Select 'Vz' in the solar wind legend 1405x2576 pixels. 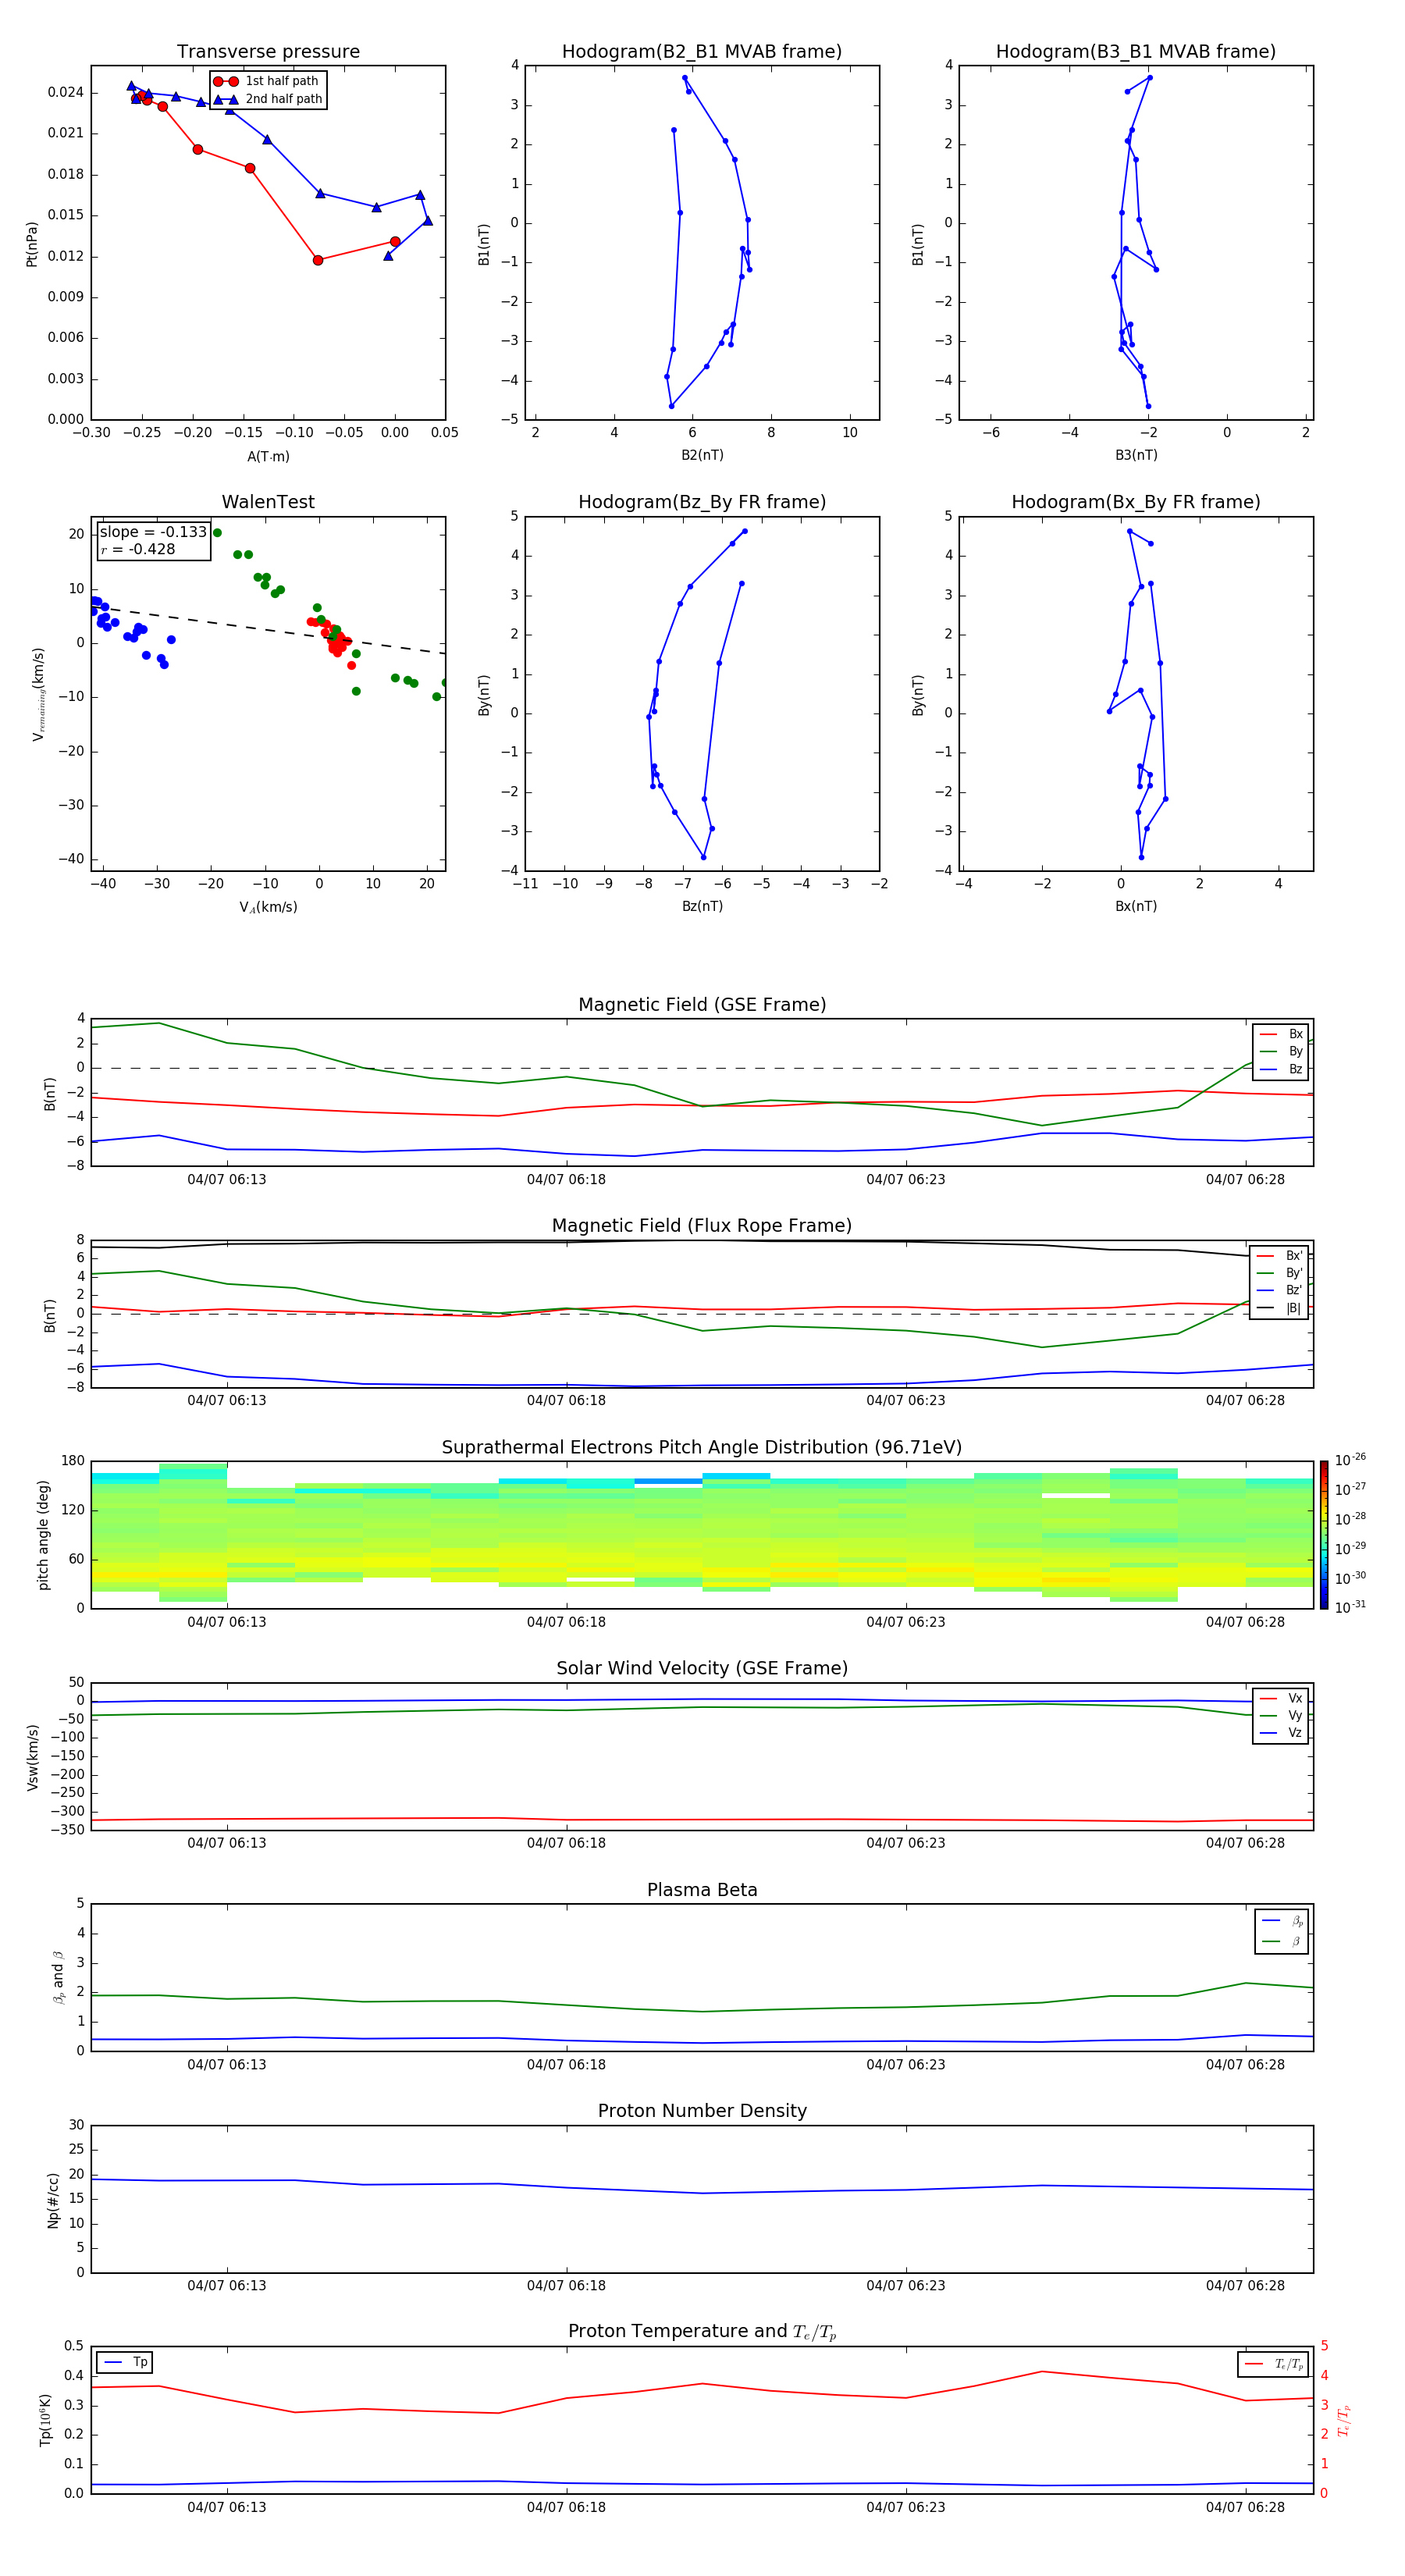click(1281, 1733)
